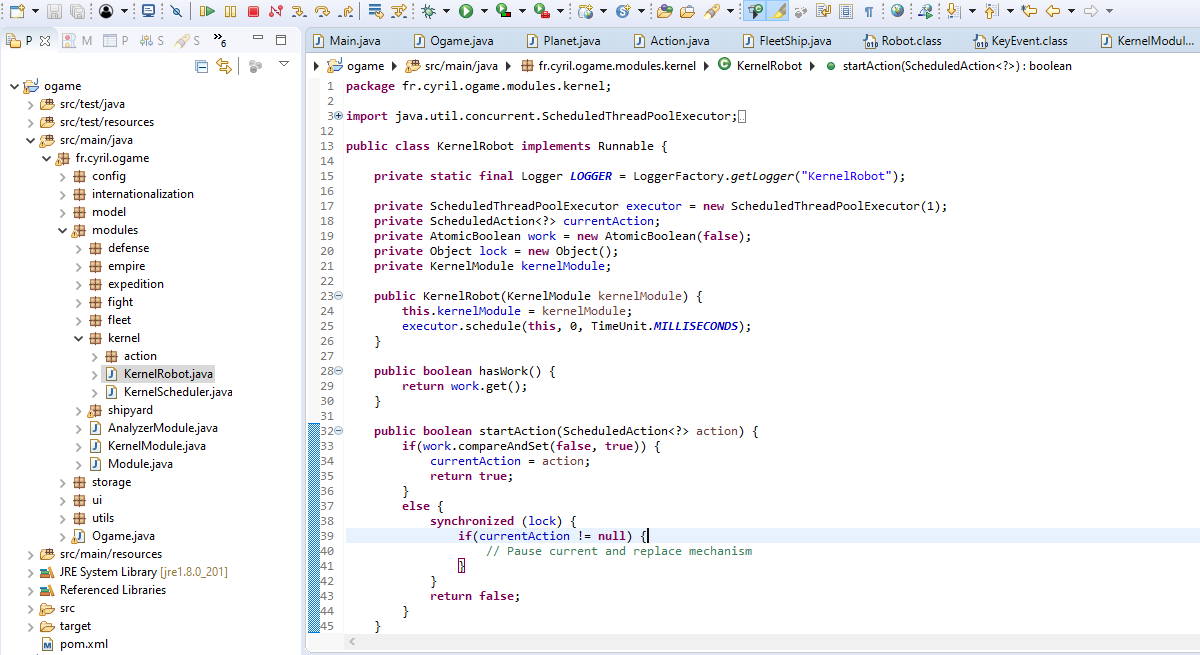Open the New wizard dropdown arrow

[x=34, y=11]
